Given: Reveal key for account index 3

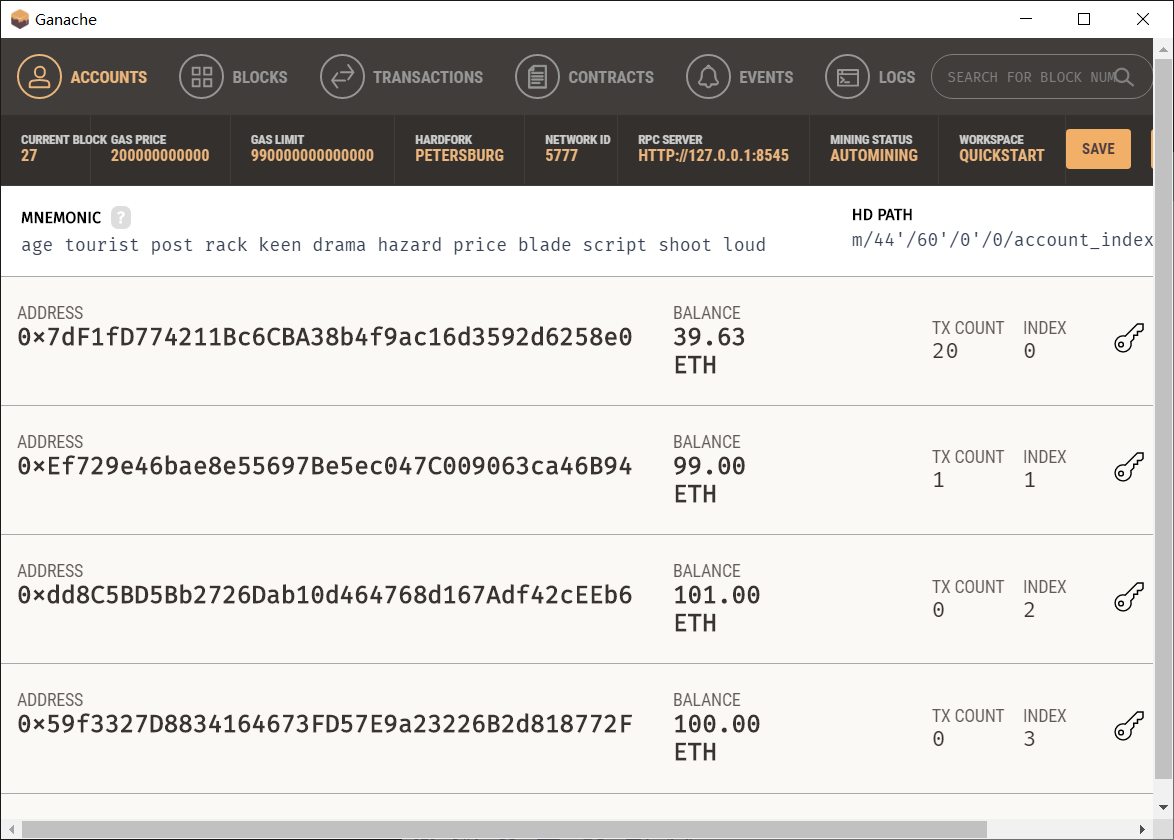Looking at the screenshot, I should point(1128,727).
